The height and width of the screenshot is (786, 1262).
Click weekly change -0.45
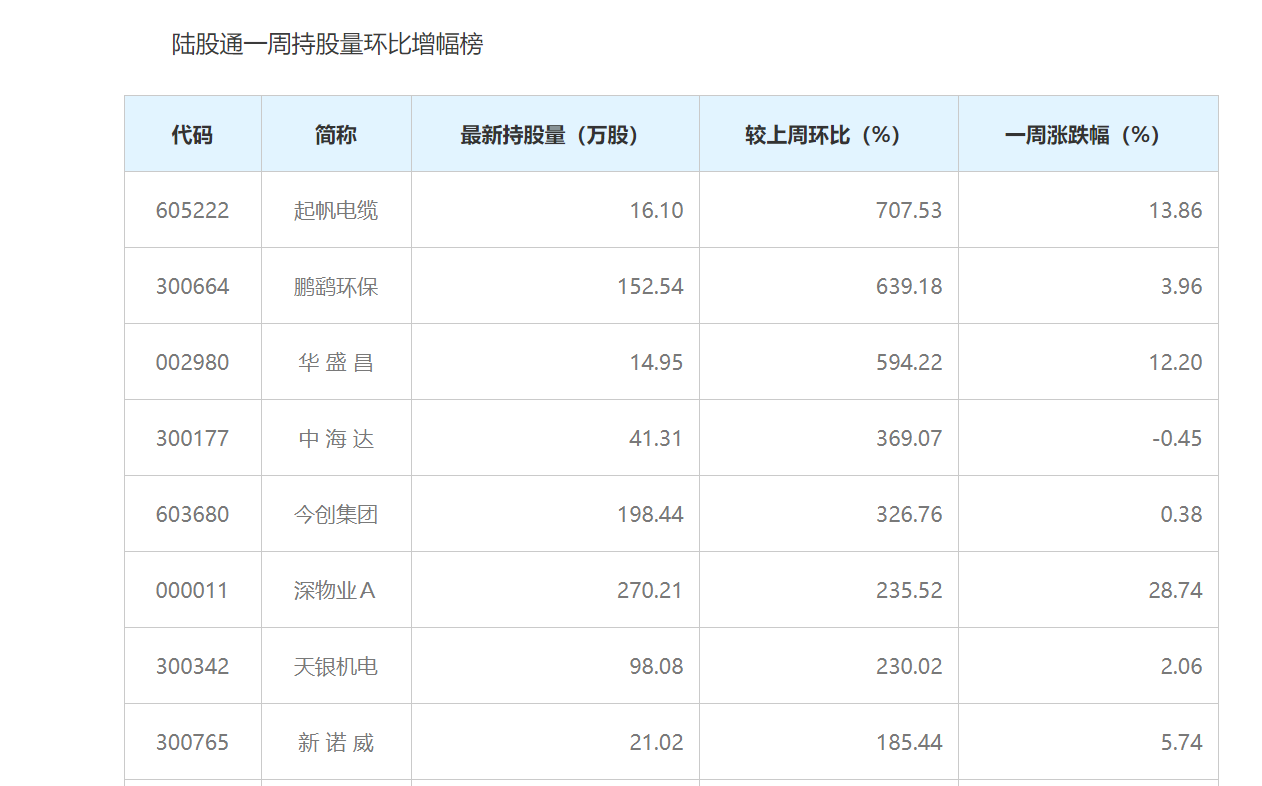click(x=1177, y=439)
